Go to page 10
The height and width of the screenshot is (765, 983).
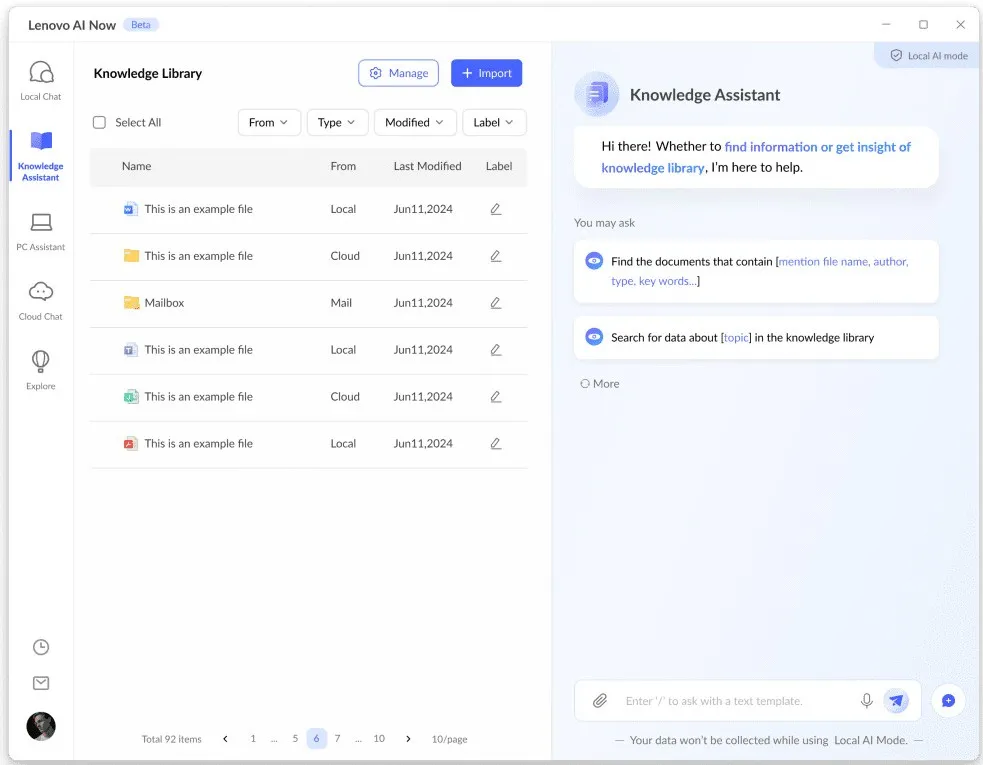tap(379, 739)
